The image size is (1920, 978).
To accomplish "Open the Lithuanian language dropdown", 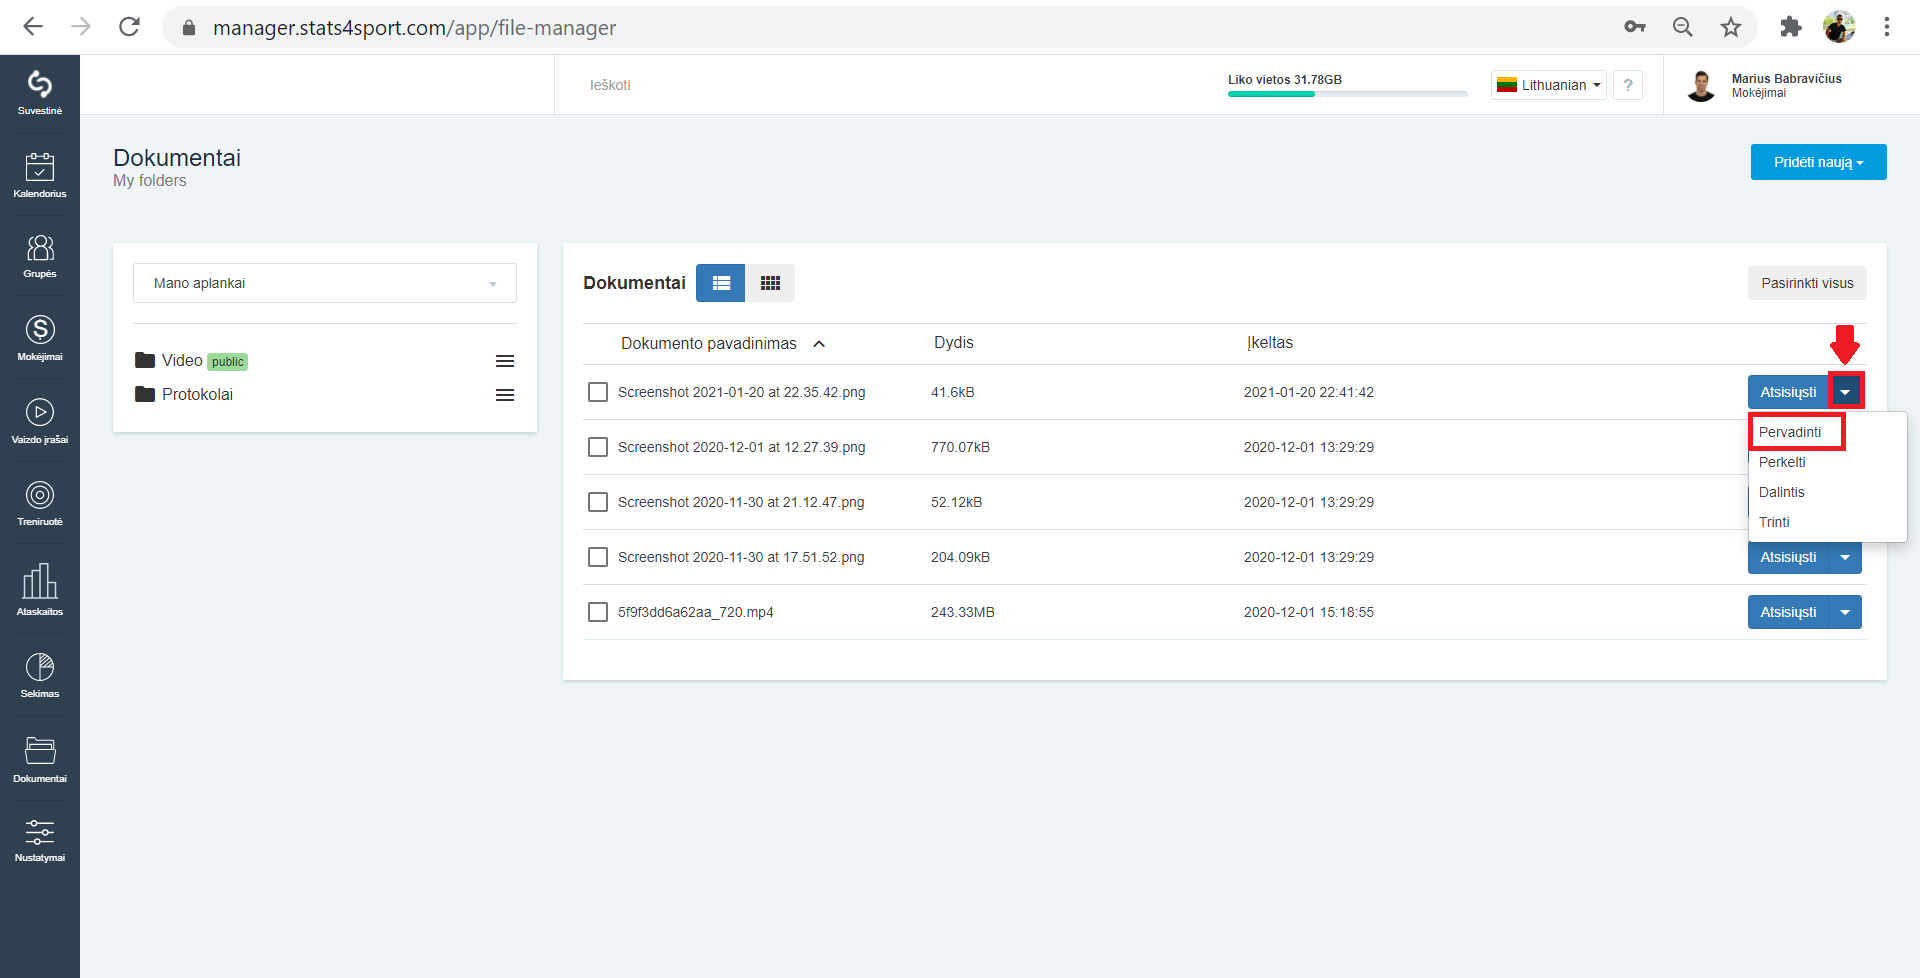I will tap(1549, 85).
